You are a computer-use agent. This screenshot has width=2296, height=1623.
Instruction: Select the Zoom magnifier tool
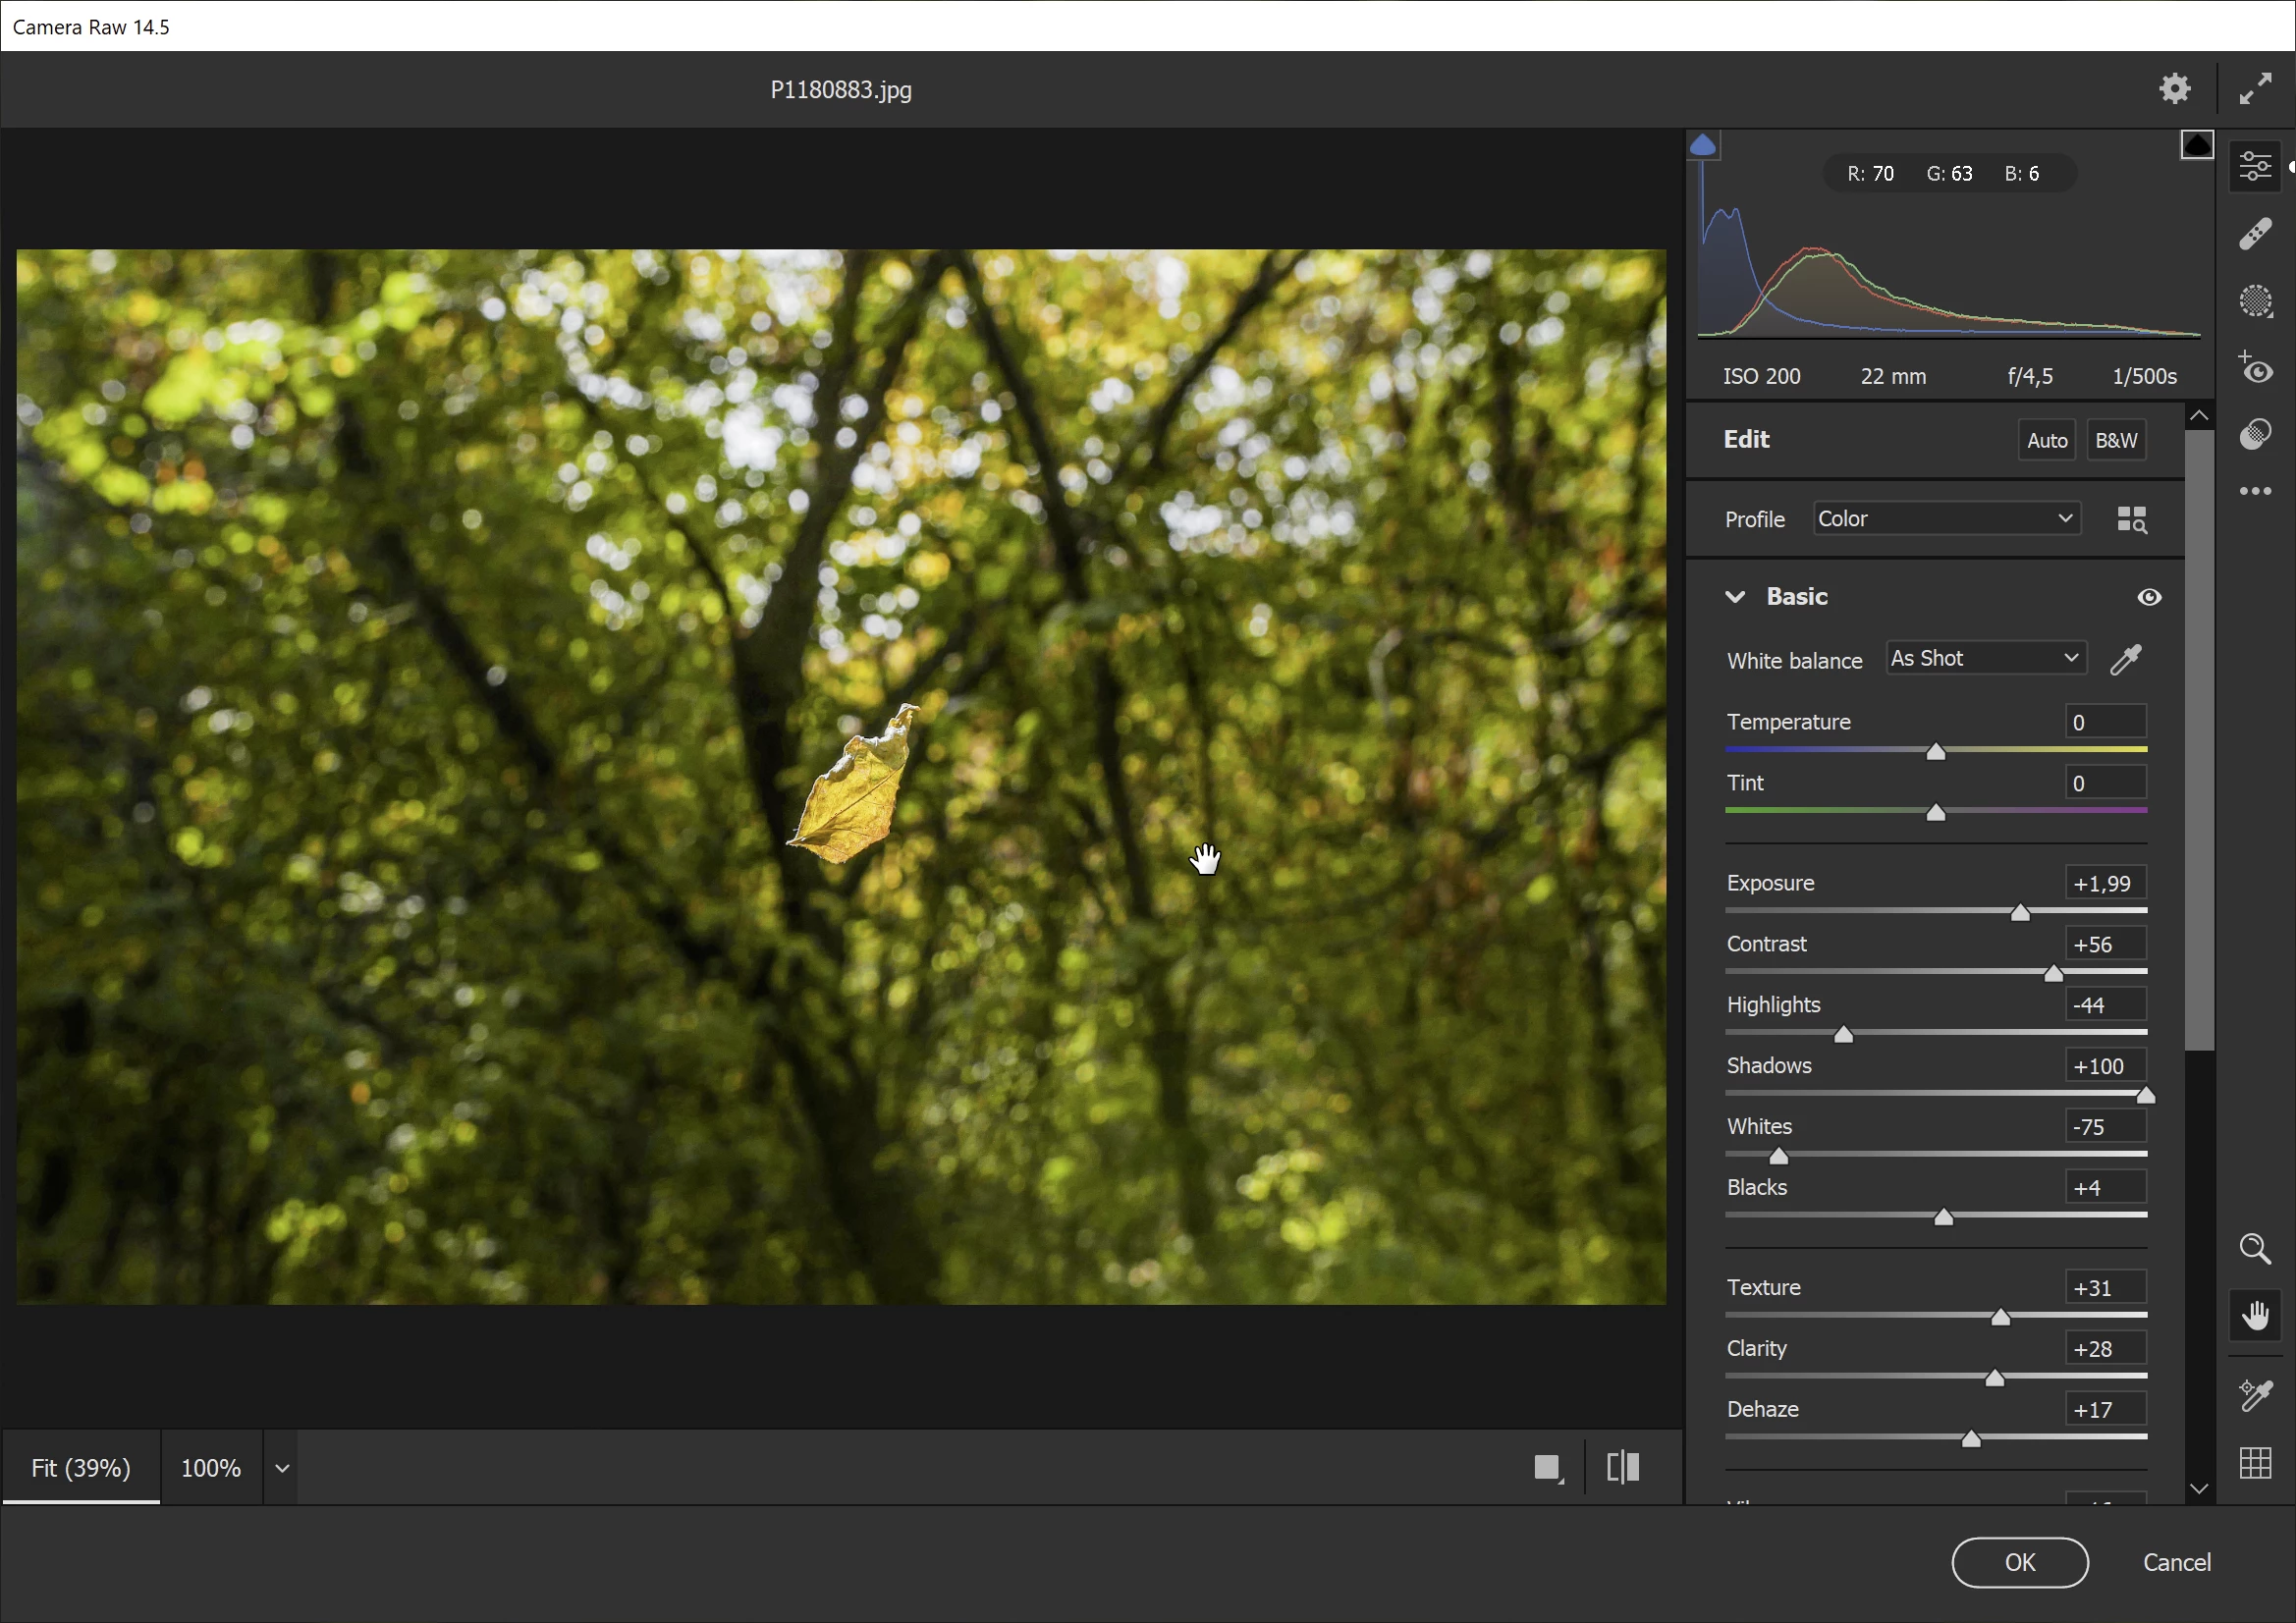(x=2254, y=1249)
